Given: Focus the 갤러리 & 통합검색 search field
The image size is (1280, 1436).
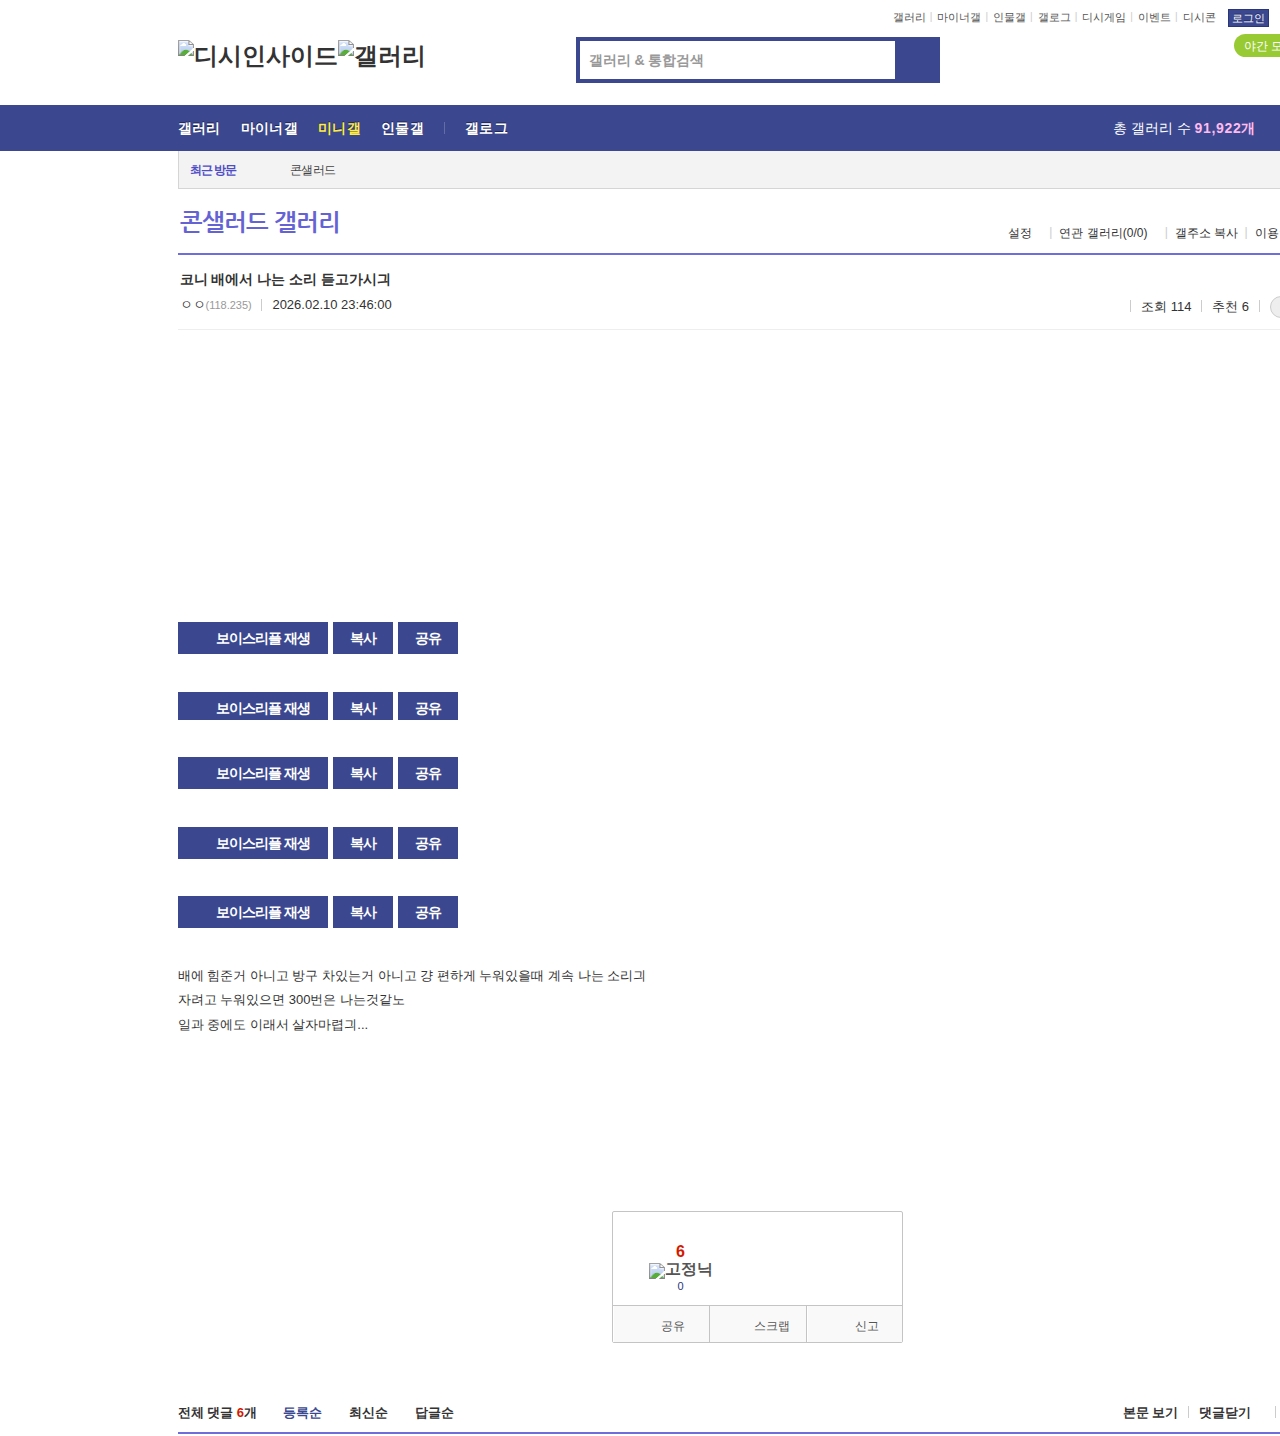Looking at the screenshot, I should pyautogui.click(x=738, y=60).
